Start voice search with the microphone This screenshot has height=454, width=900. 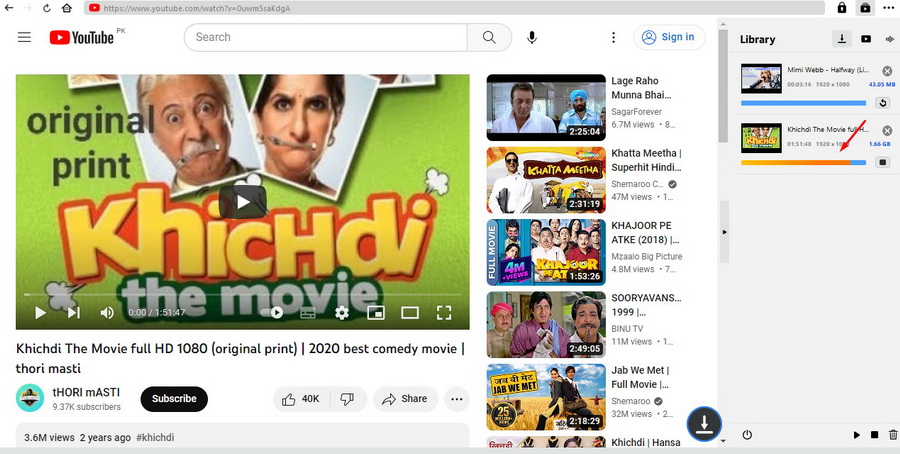tap(532, 37)
